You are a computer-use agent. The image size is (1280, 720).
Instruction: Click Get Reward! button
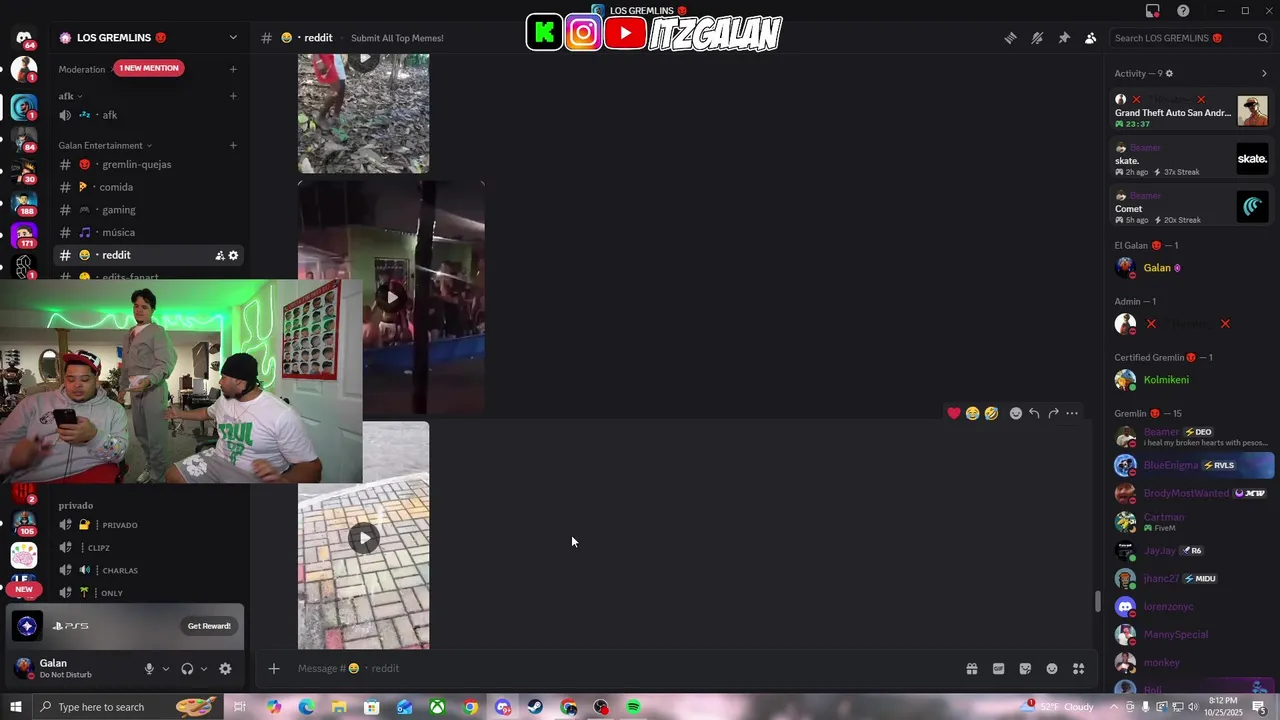tap(209, 626)
